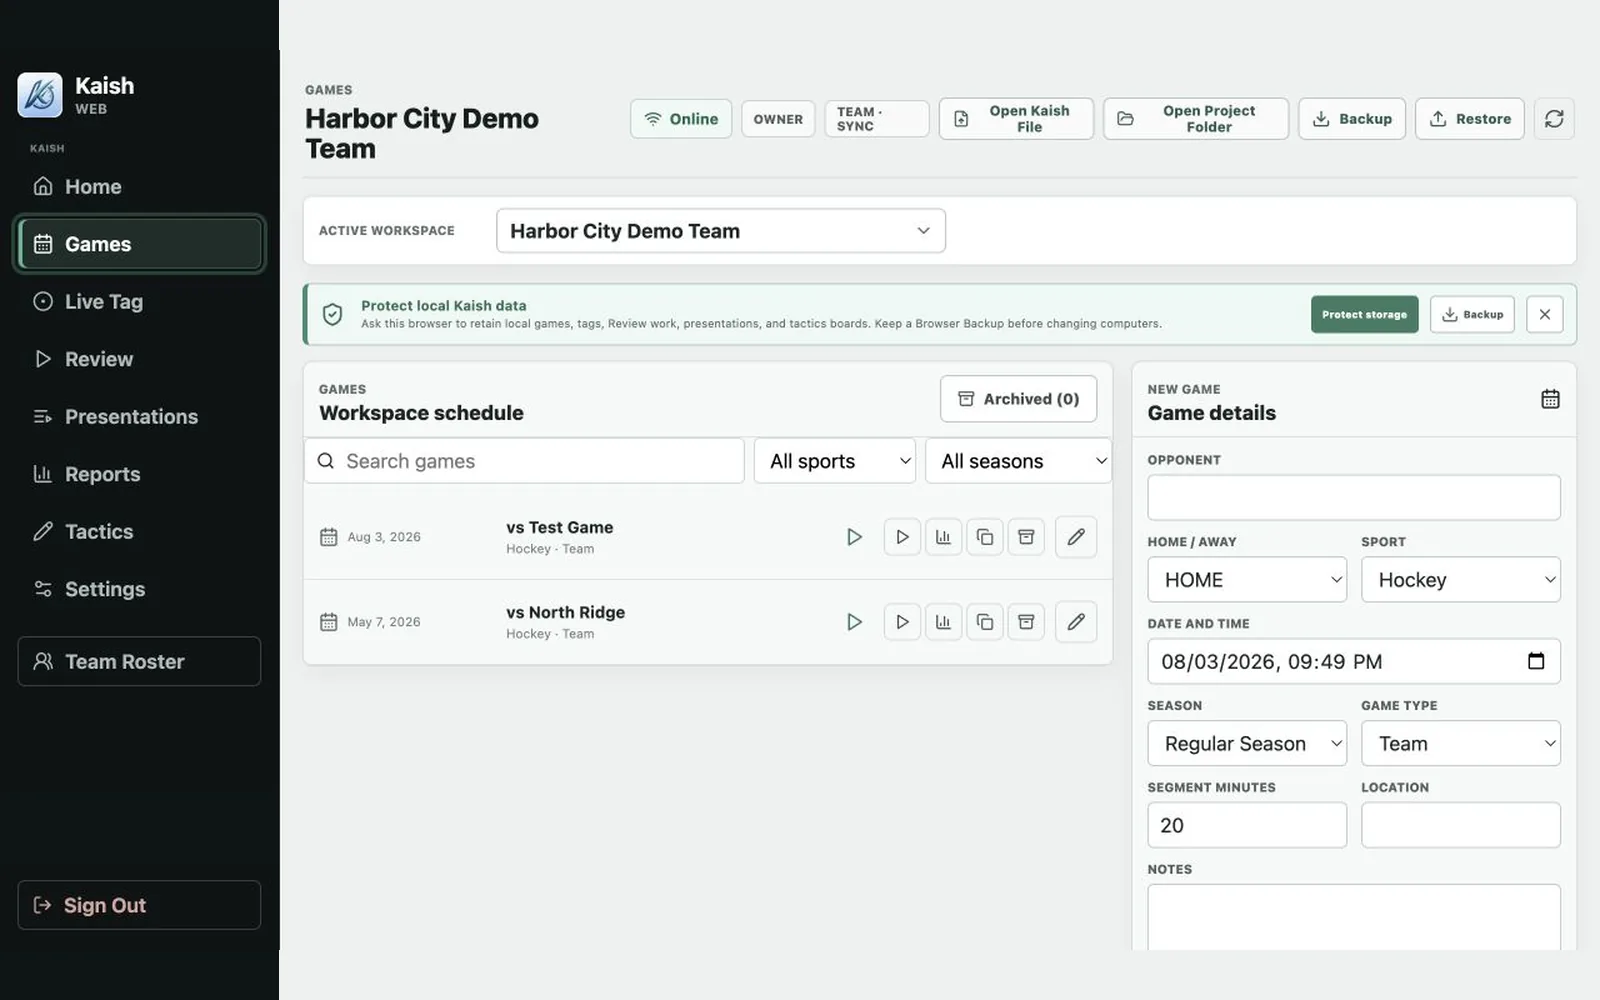Edit vs North Ridge with pencil icon
The height and width of the screenshot is (1000, 1600).
(x=1076, y=622)
